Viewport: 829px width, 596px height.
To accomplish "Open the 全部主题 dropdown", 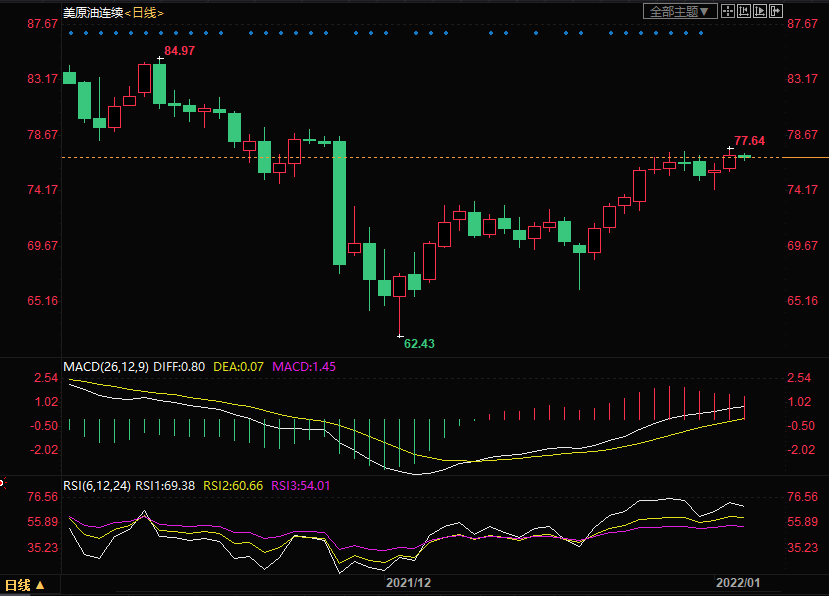I will [x=679, y=12].
